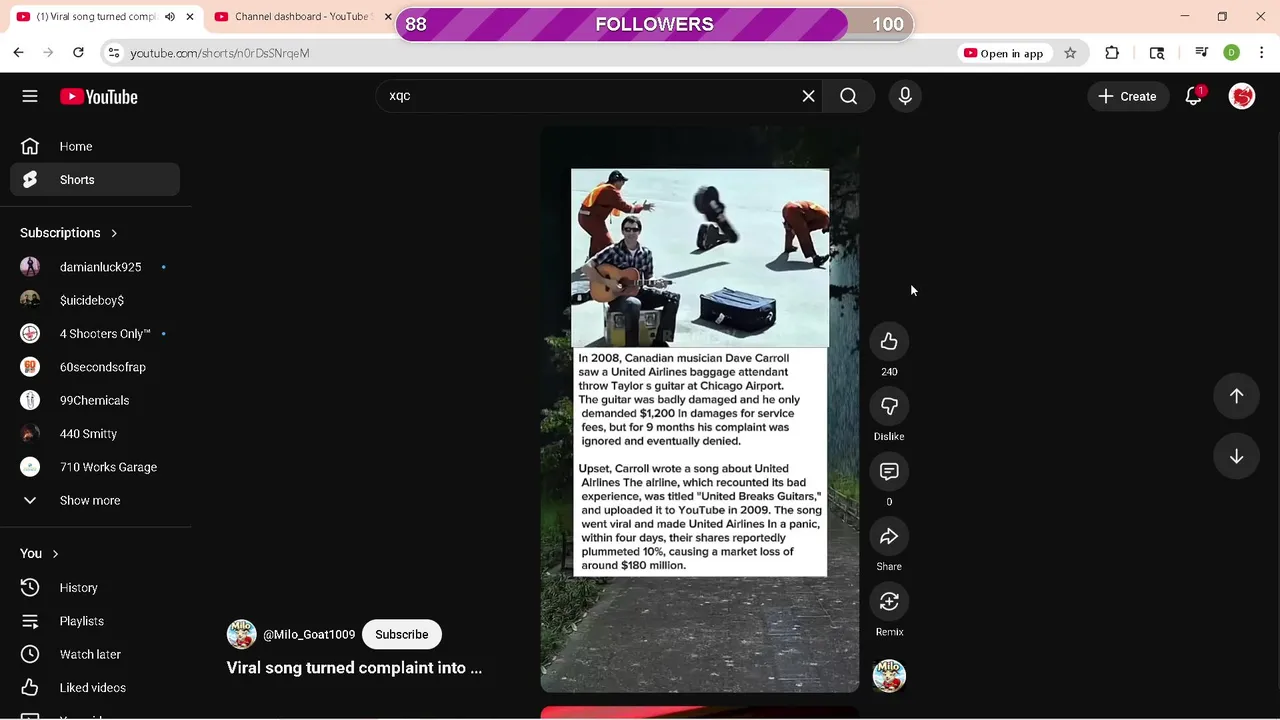Bookmark this page with the star
Image resolution: width=1280 pixels, height=720 pixels.
click(1070, 53)
